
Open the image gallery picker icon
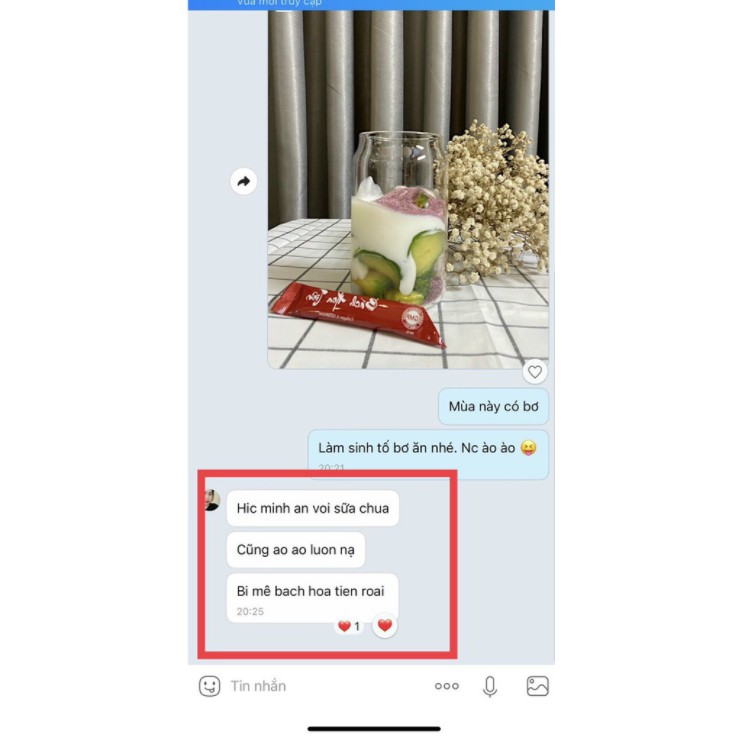[x=537, y=686]
